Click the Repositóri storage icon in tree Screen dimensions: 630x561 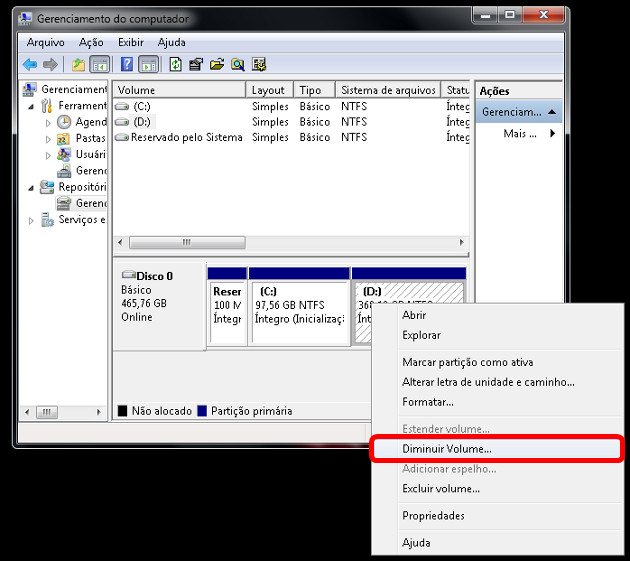[x=47, y=187]
